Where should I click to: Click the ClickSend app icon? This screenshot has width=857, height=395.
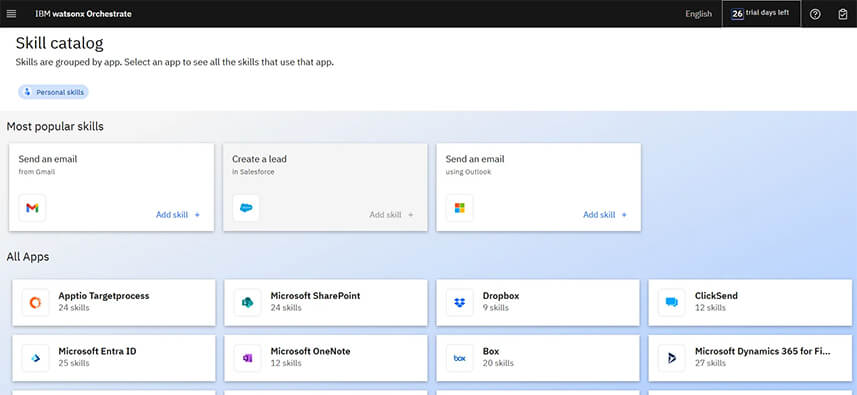(x=672, y=302)
